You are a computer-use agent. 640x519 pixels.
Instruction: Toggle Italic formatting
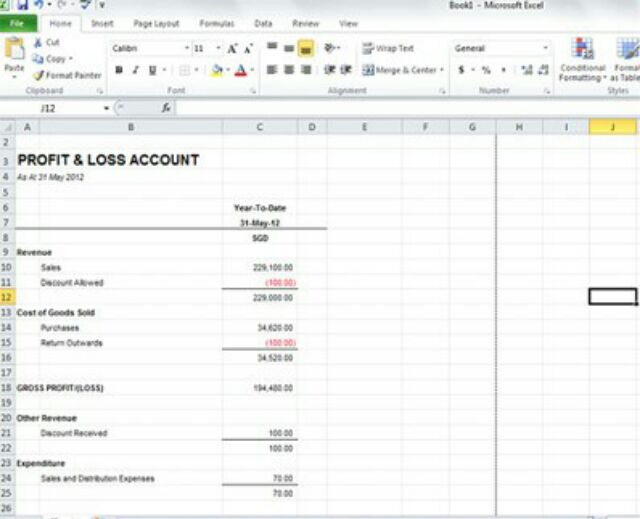pyautogui.click(x=136, y=70)
